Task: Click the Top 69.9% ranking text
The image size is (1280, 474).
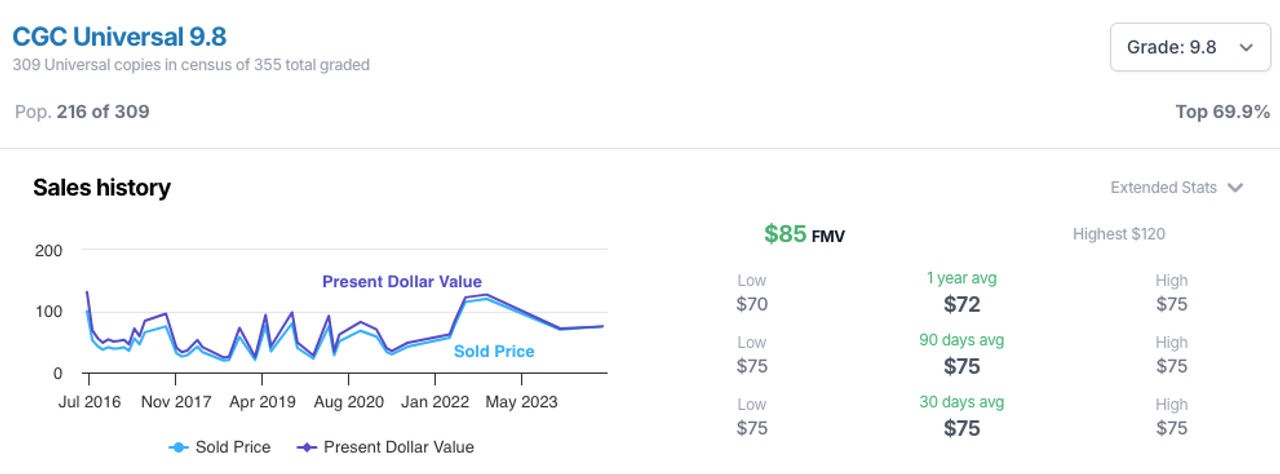Action: pos(1223,112)
